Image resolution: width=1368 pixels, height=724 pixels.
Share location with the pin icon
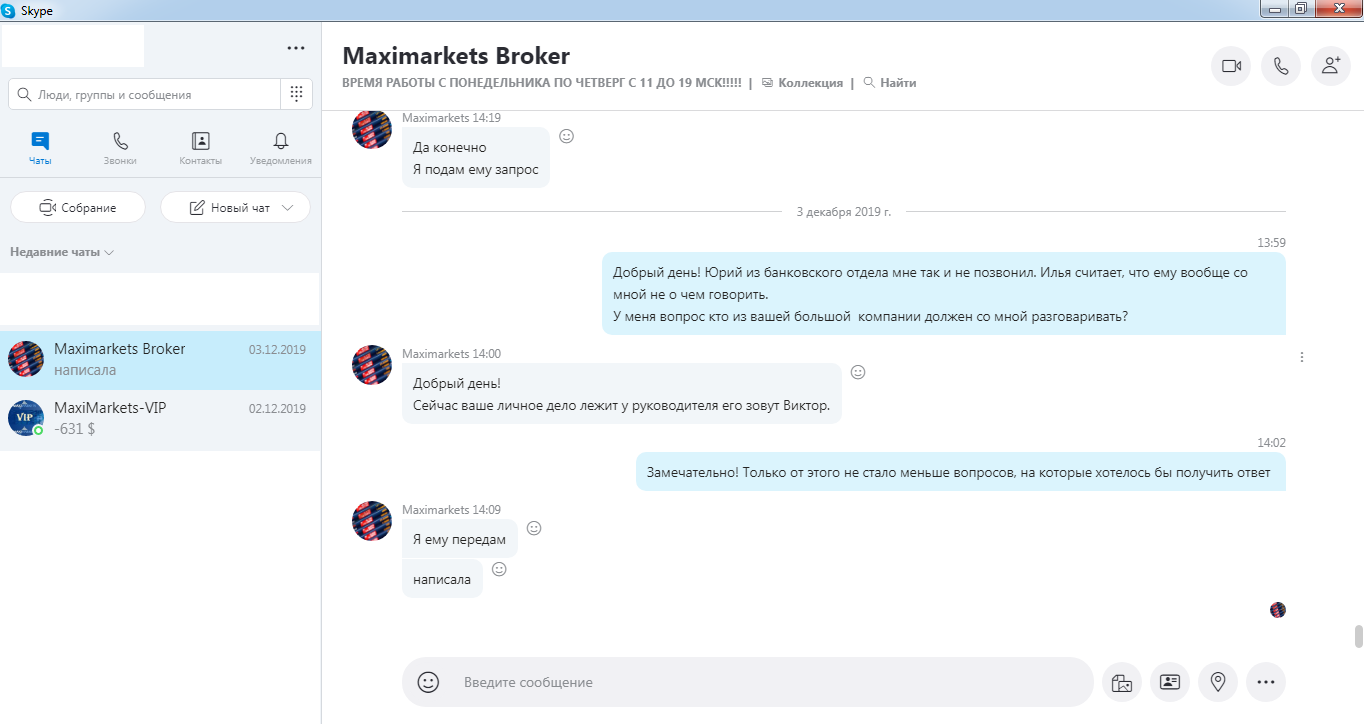1218,682
